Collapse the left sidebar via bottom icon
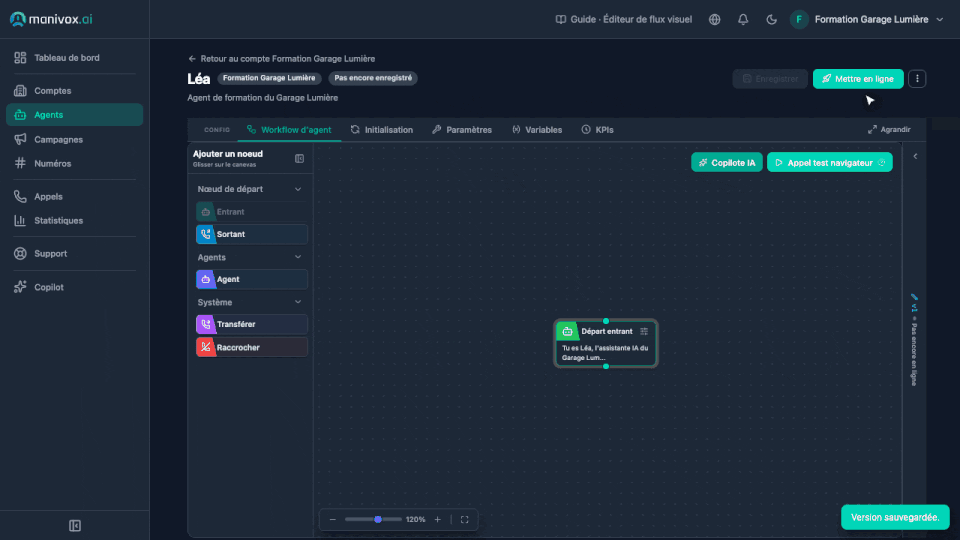This screenshot has width=960, height=540. 75,525
